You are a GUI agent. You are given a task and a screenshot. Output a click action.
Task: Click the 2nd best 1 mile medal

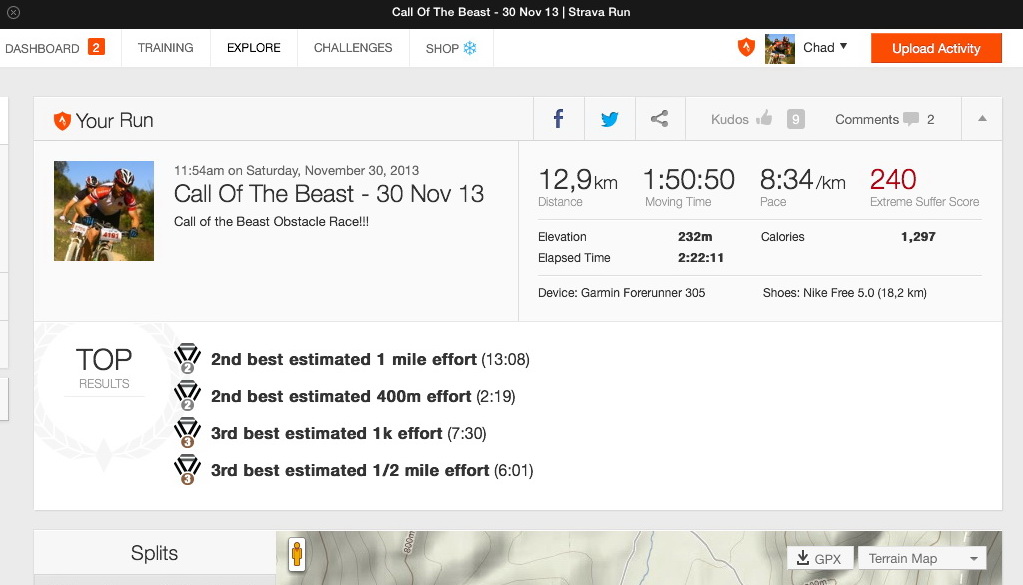coord(187,359)
